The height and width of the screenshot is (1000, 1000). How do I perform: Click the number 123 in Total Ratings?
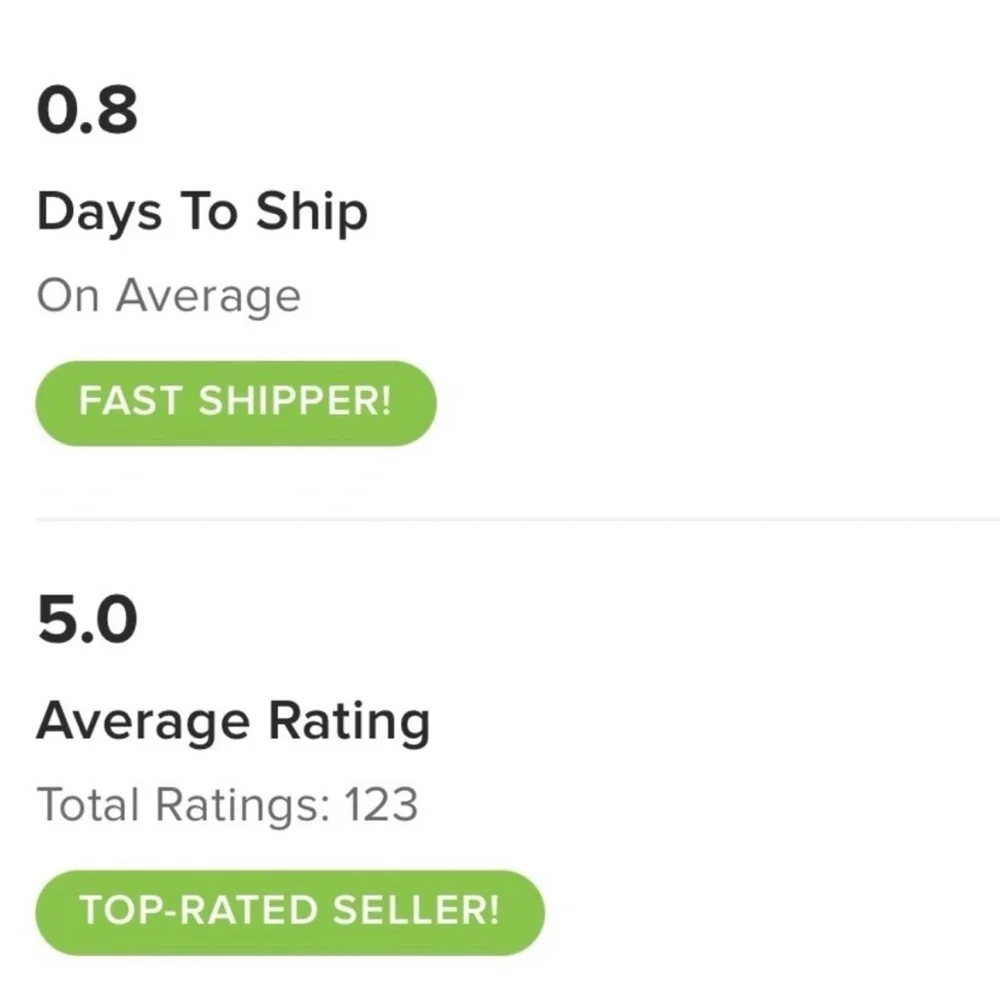coord(380,805)
